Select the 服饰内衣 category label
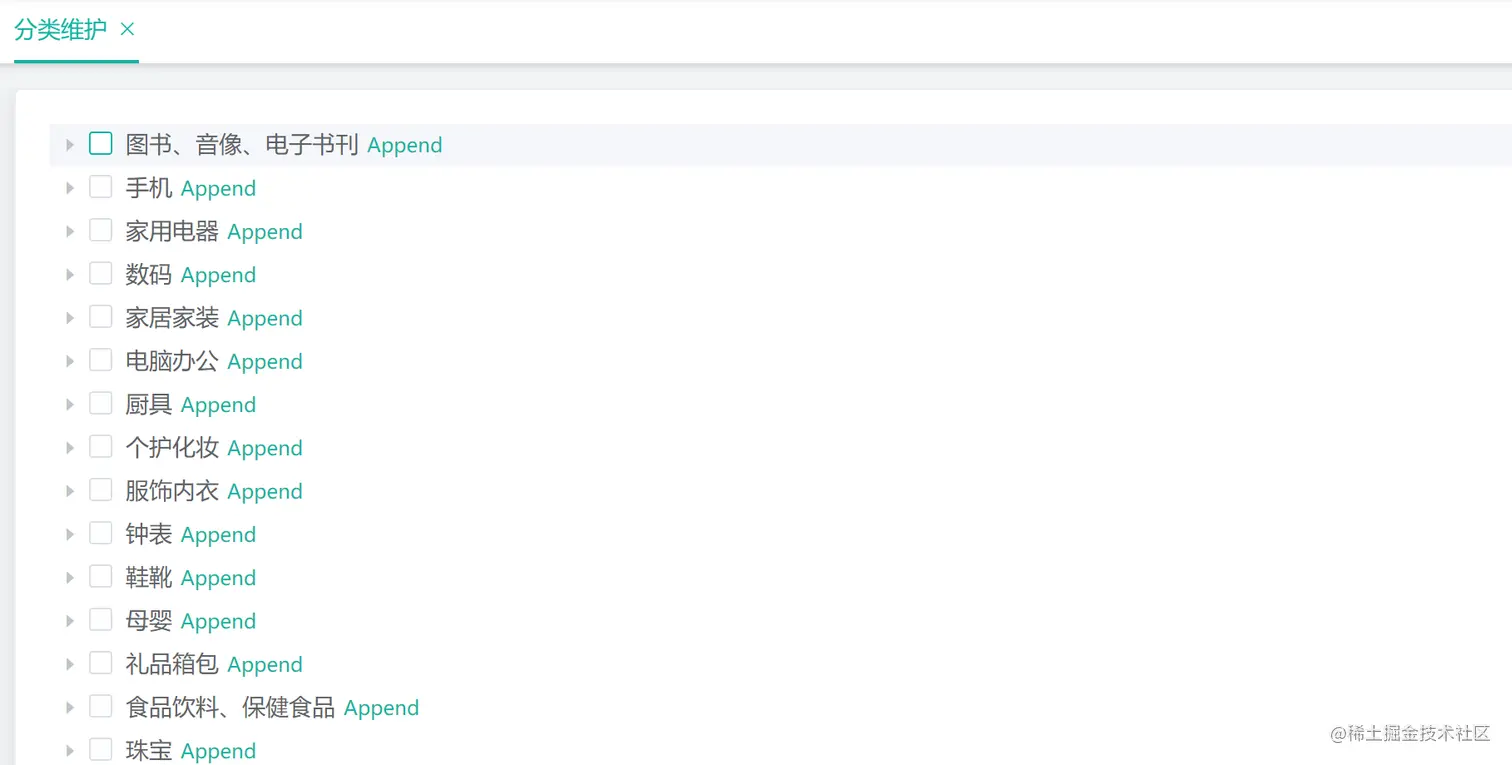The height and width of the screenshot is (765, 1512). [x=172, y=491]
